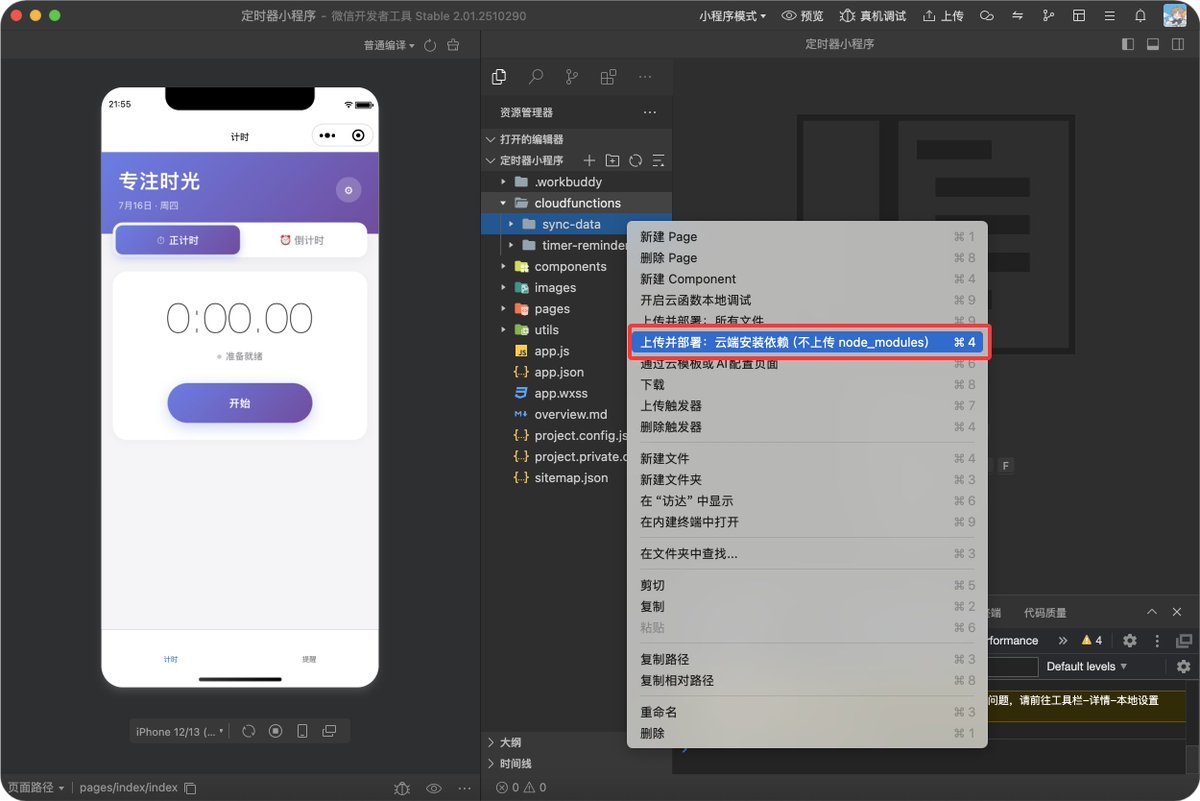This screenshot has width=1200, height=801.
Task: Toggle the left sidebar layout icon
Action: coord(1128,44)
